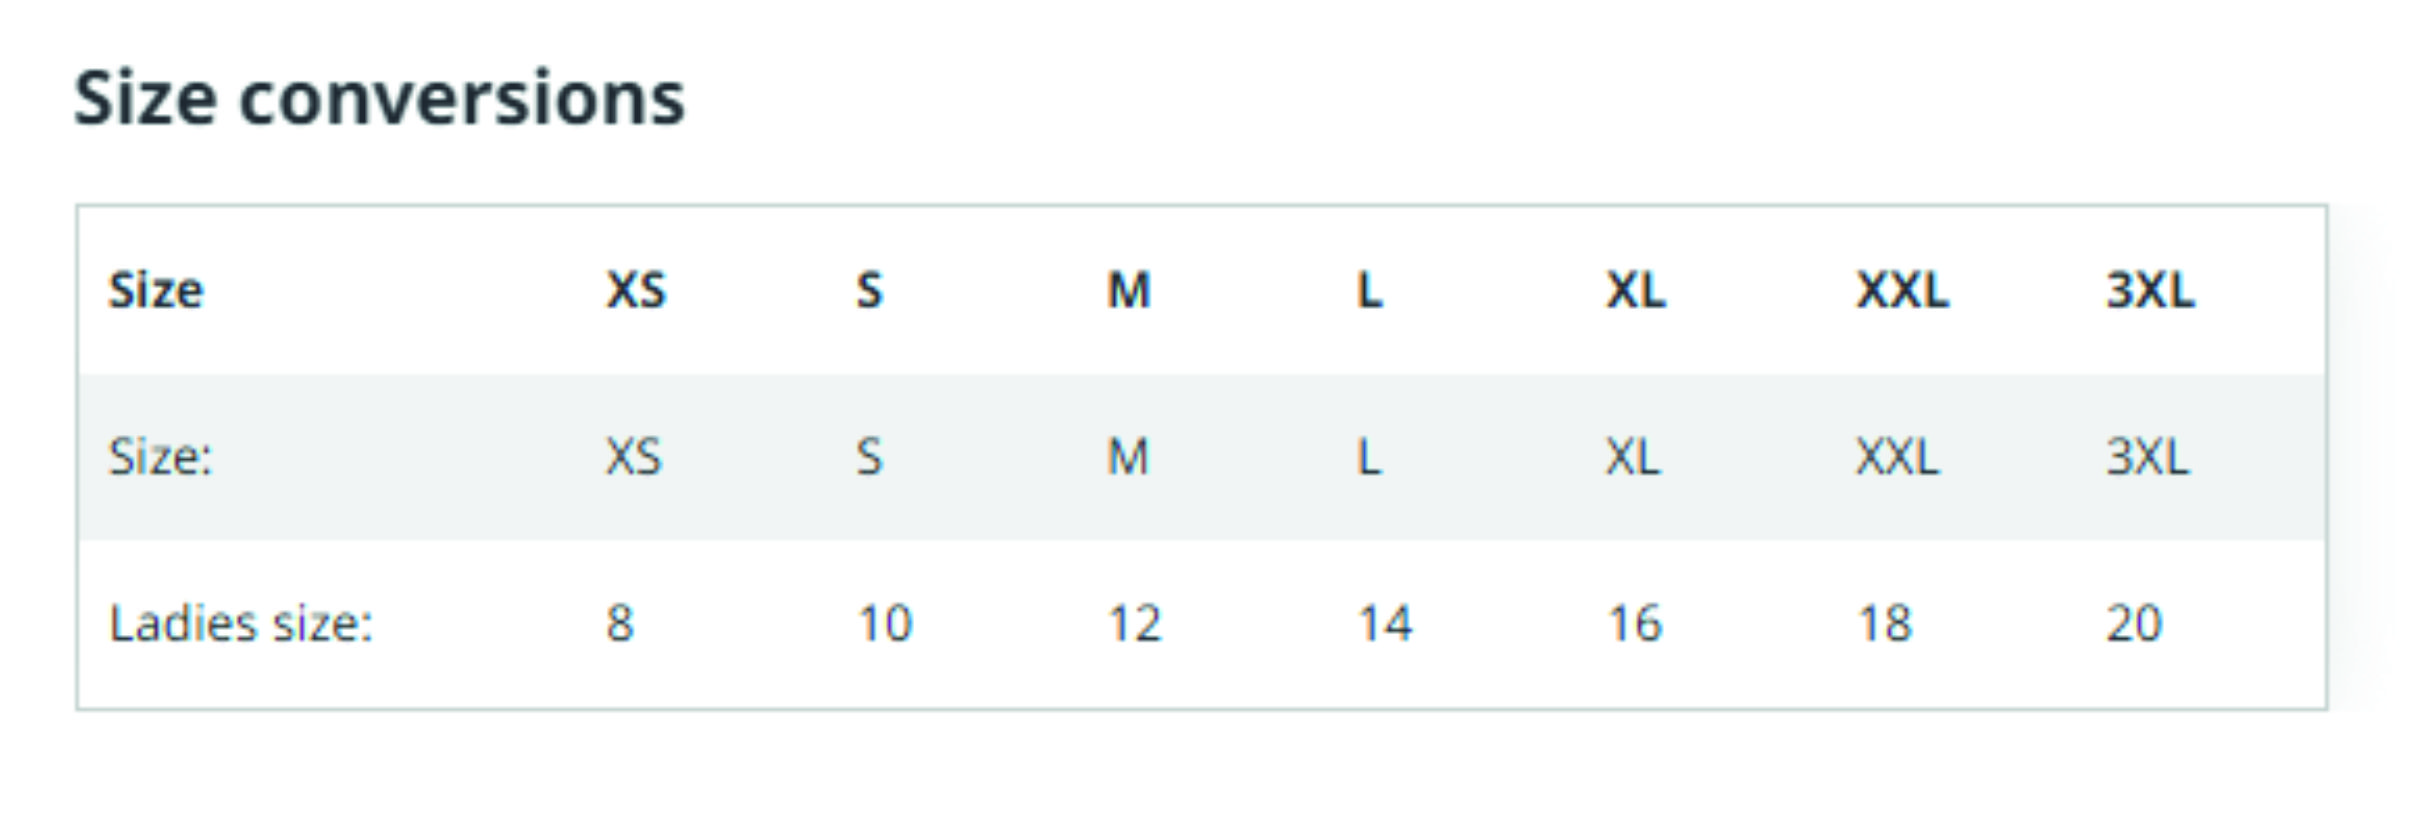Click ladies size 10 cell
This screenshot has height=820, width=2430.
(x=885, y=623)
